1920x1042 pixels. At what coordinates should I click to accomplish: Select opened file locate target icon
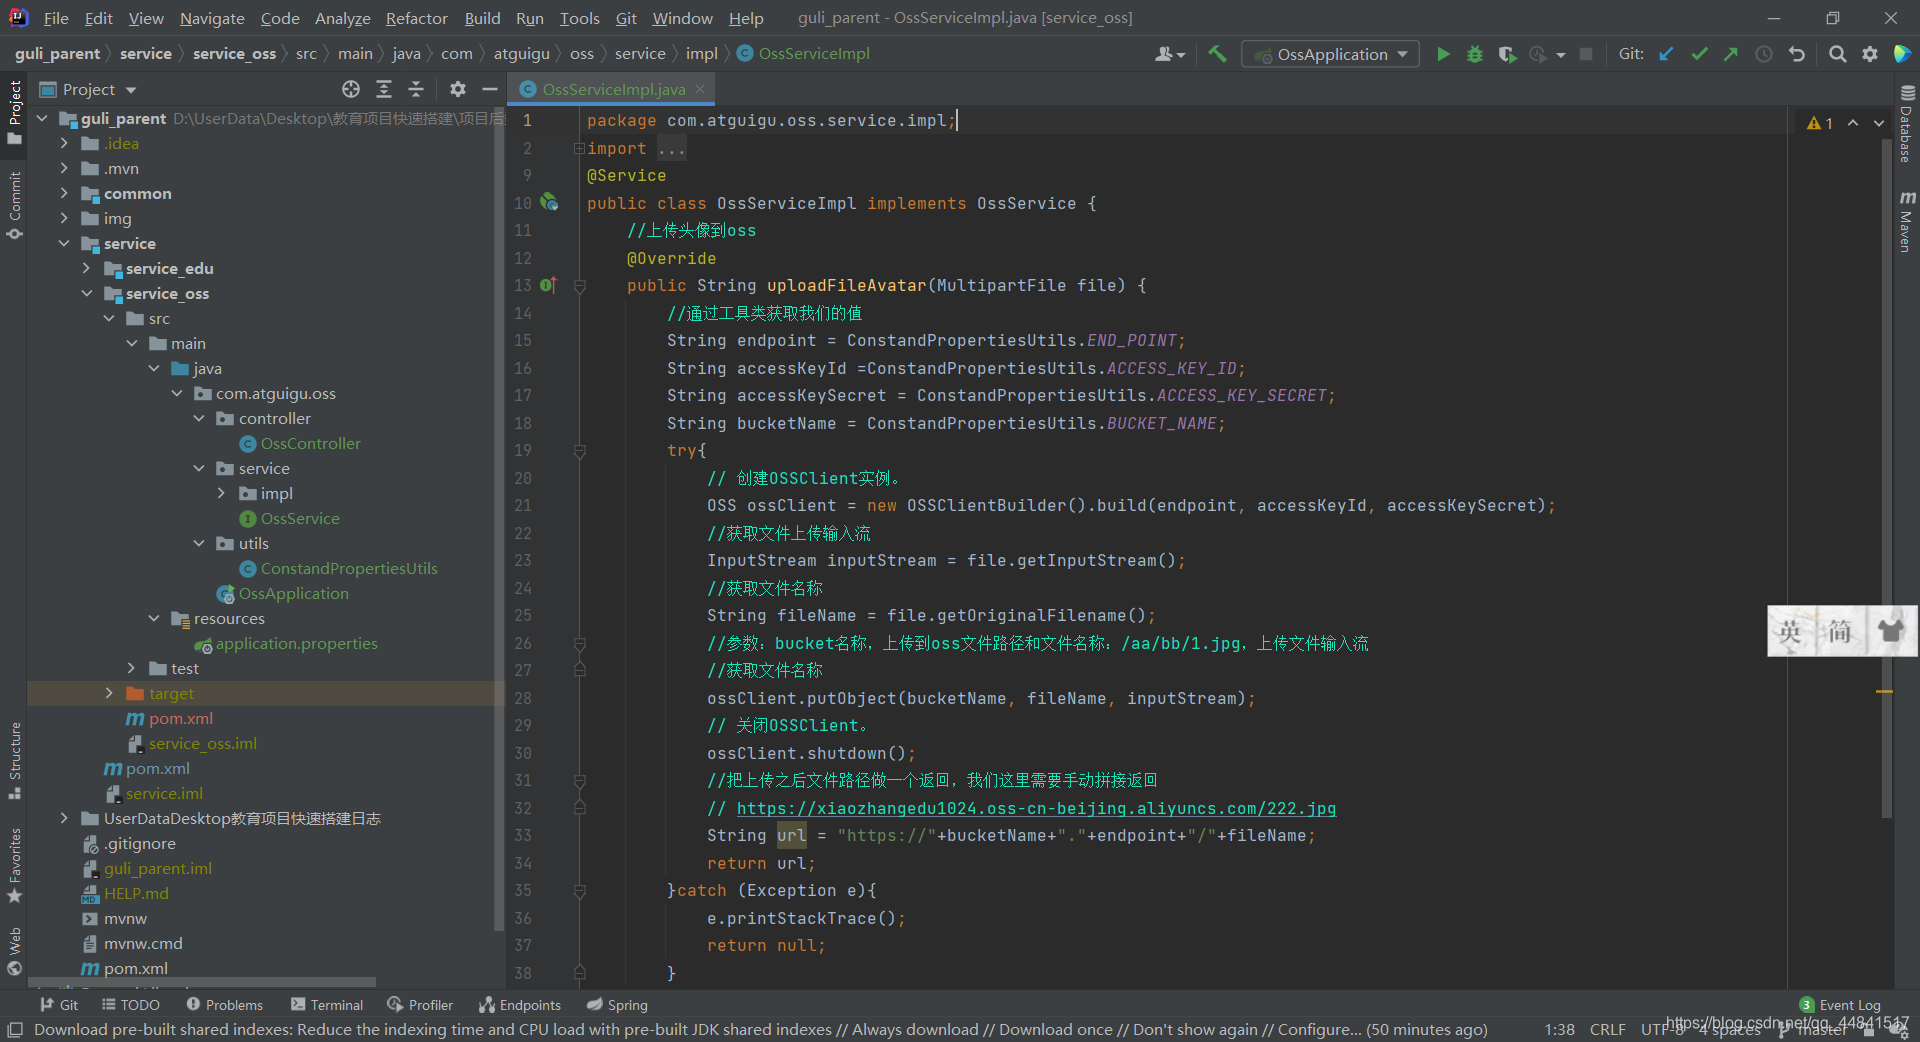[351, 89]
